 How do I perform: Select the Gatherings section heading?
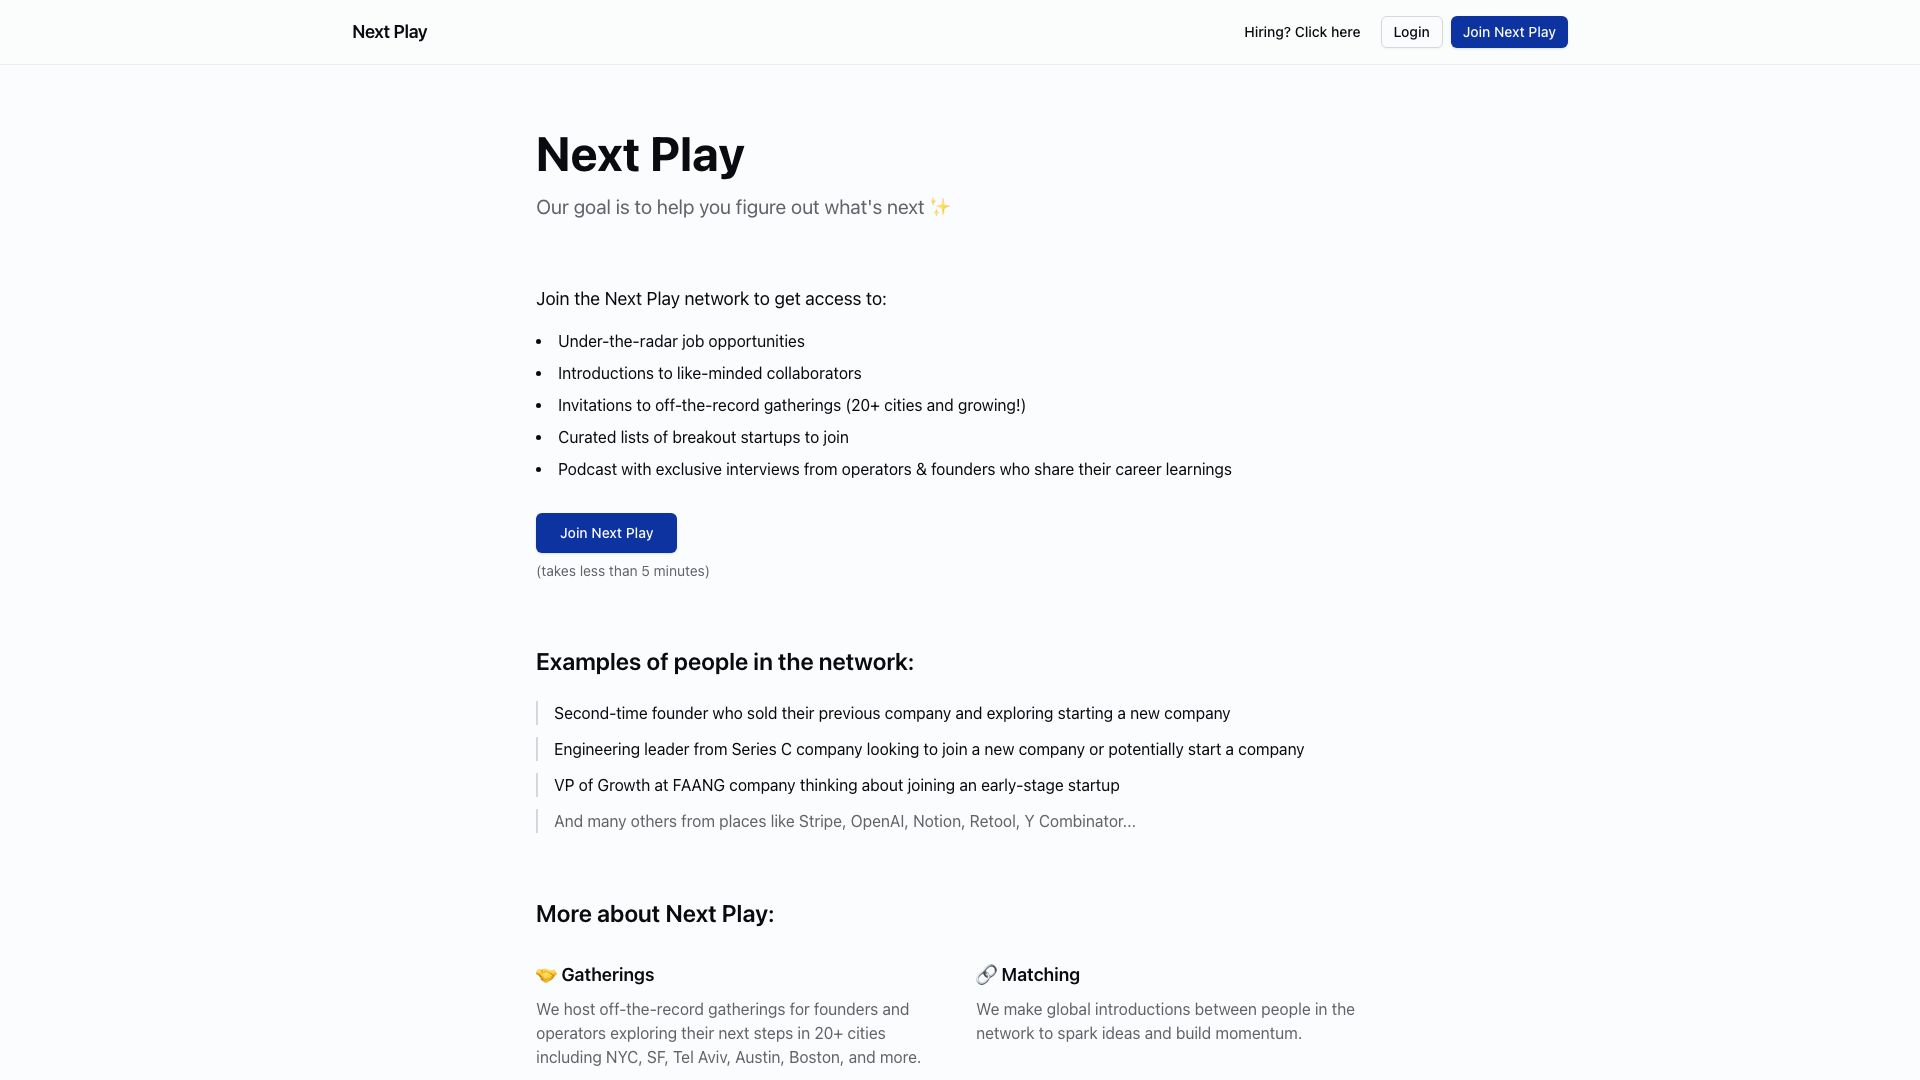pos(608,975)
